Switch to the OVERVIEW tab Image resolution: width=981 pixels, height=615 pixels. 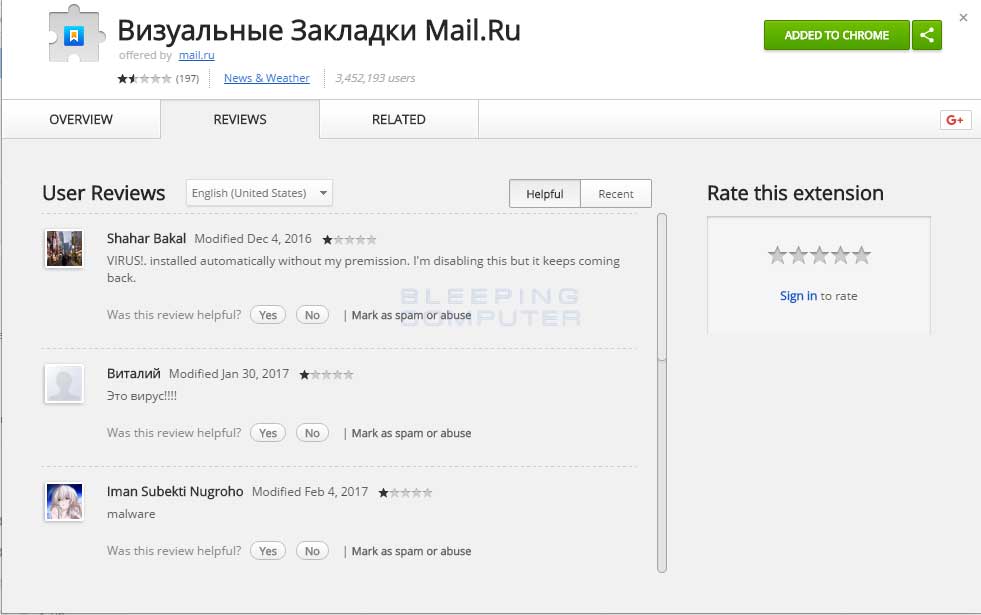click(80, 119)
